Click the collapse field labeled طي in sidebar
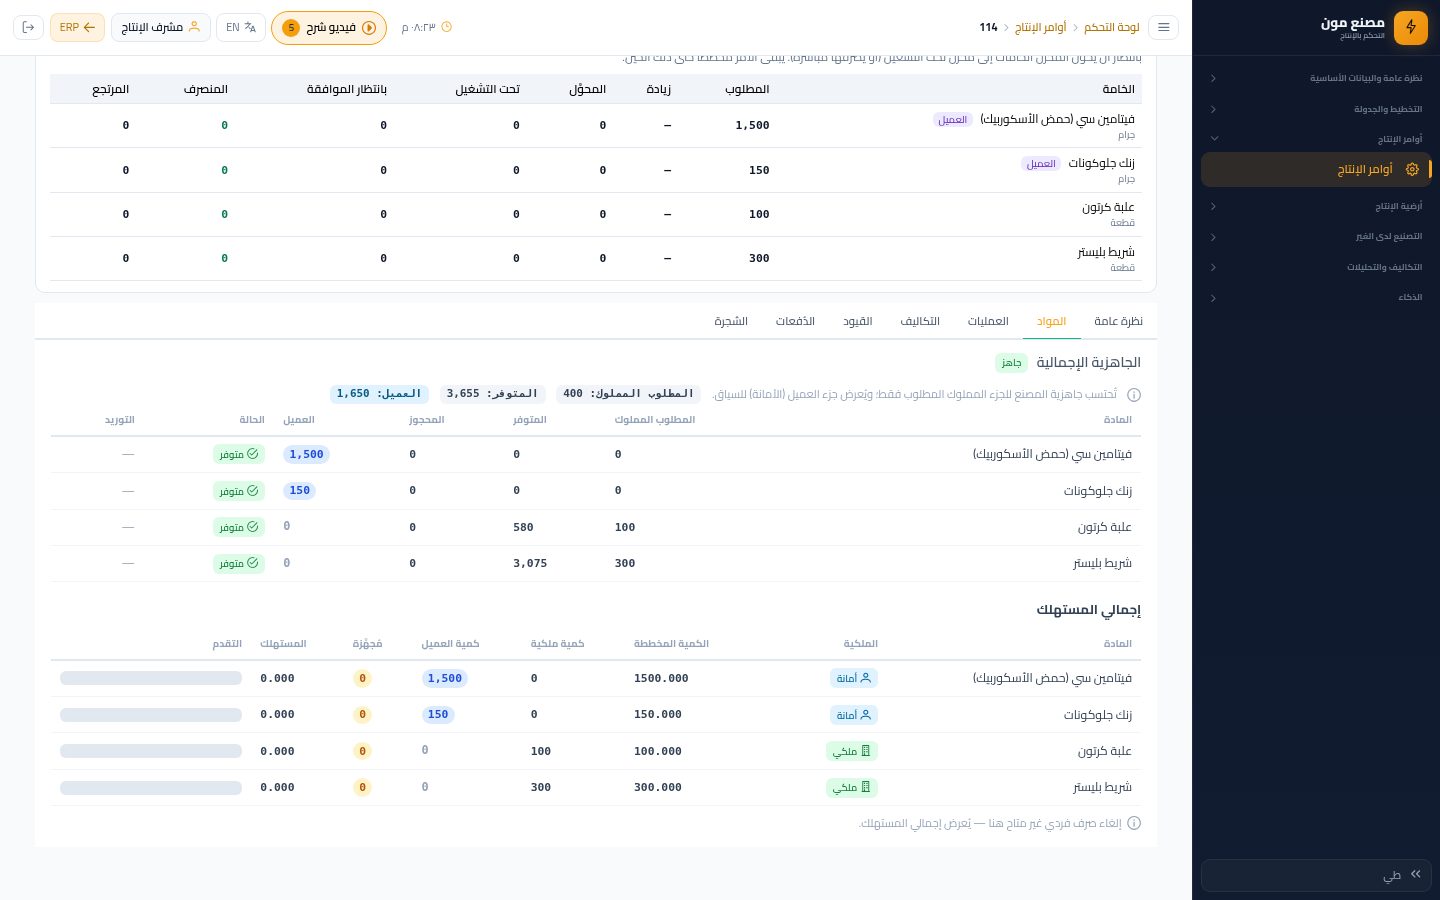This screenshot has width=1440, height=900. point(1316,875)
